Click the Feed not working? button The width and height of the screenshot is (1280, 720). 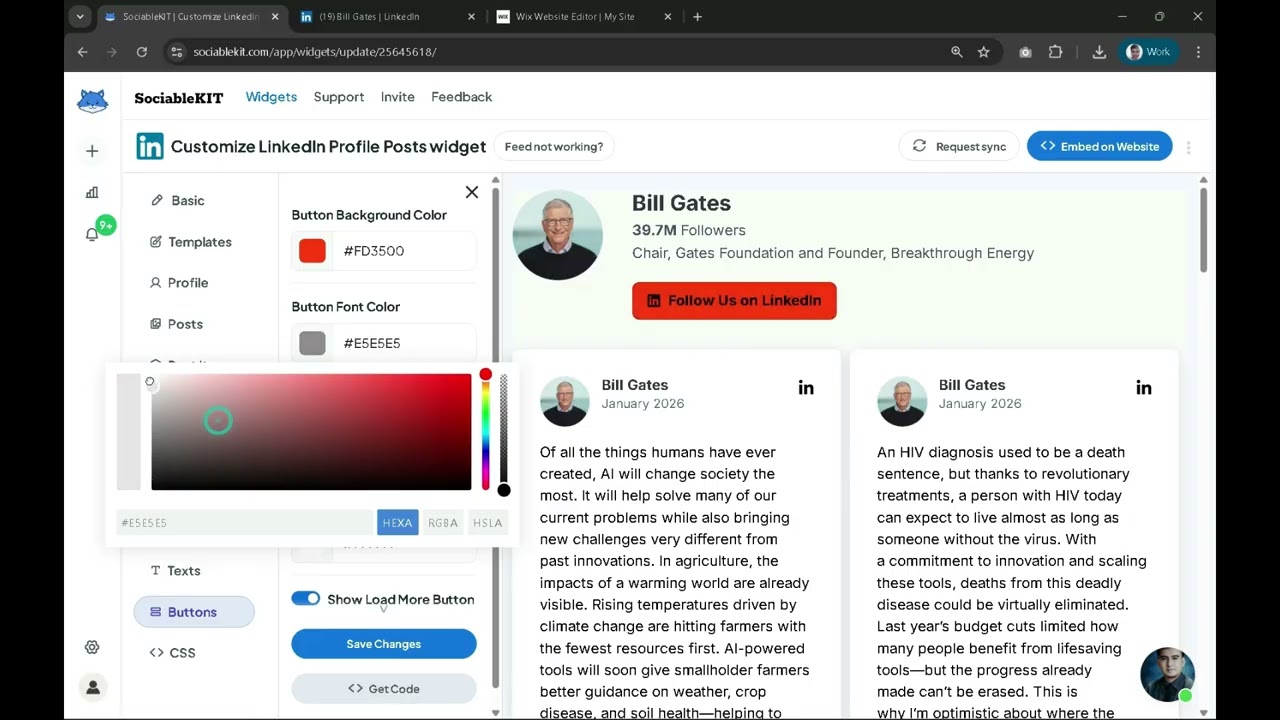click(x=554, y=146)
